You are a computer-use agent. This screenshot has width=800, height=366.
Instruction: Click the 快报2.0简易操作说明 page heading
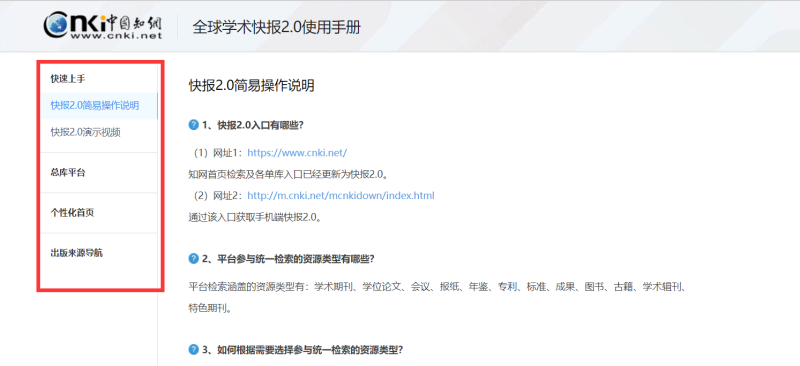252,86
